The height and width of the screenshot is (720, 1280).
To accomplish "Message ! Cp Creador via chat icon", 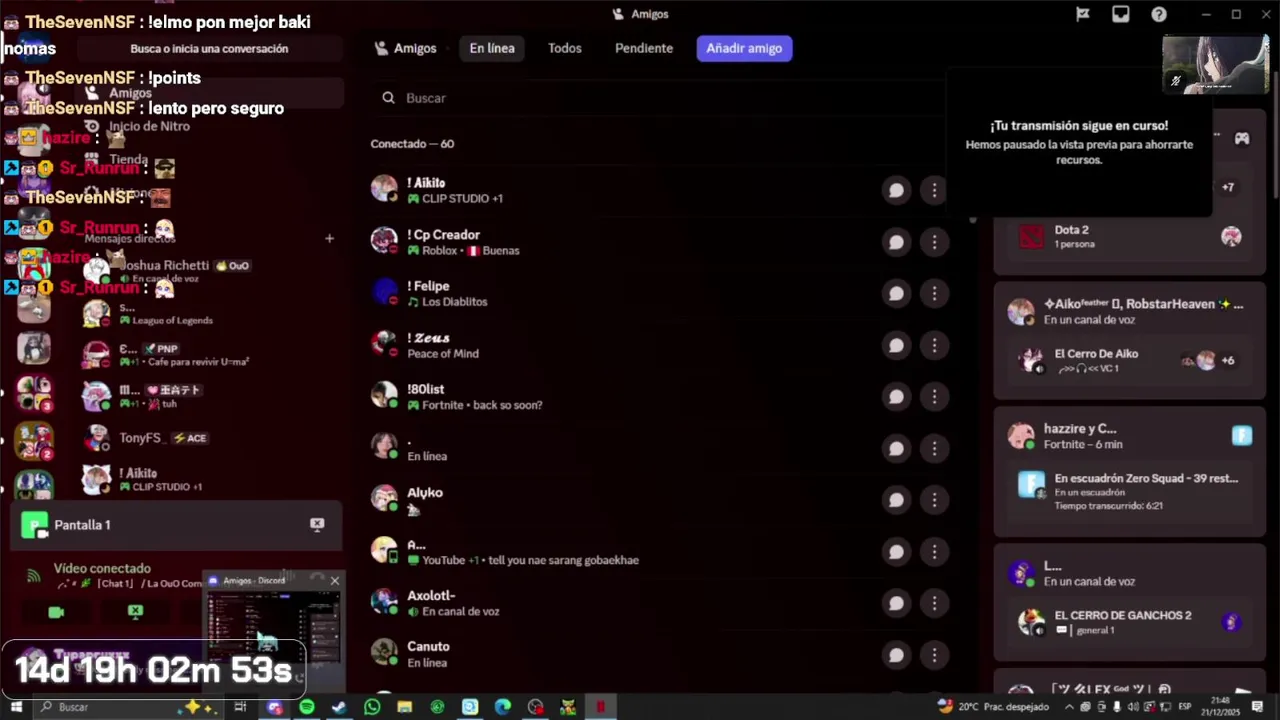I will tap(896, 242).
